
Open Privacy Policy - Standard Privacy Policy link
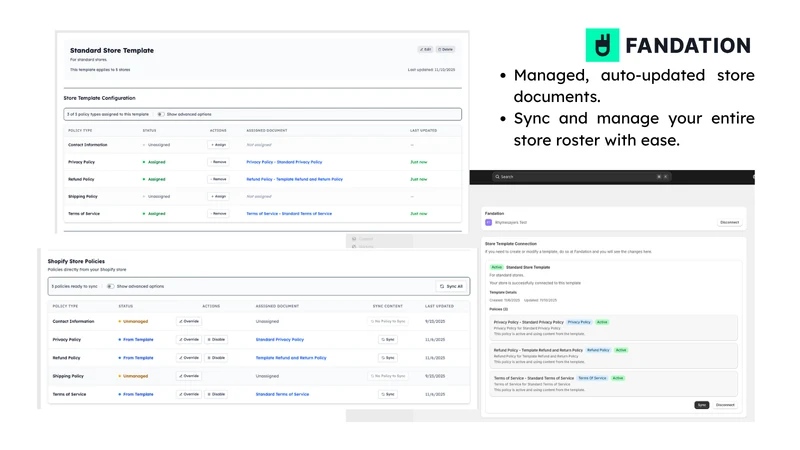click(284, 162)
